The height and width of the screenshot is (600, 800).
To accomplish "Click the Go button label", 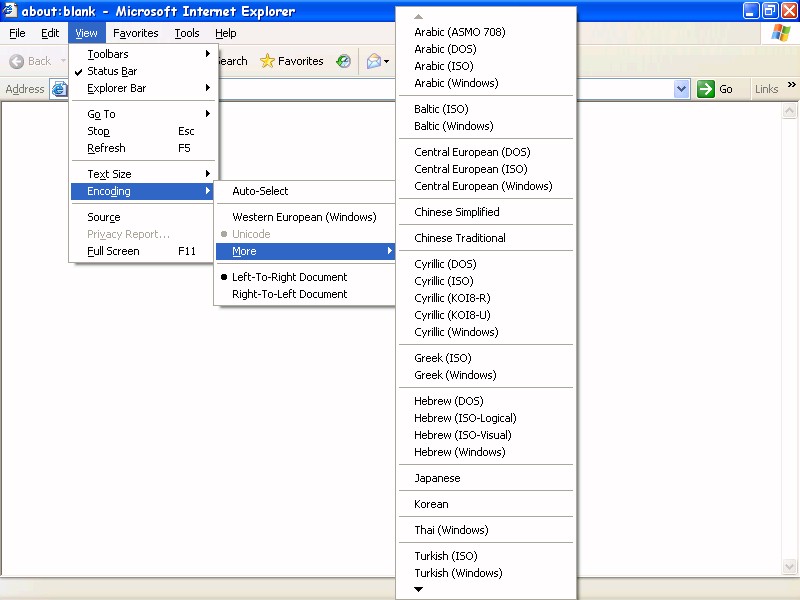I will (726, 89).
